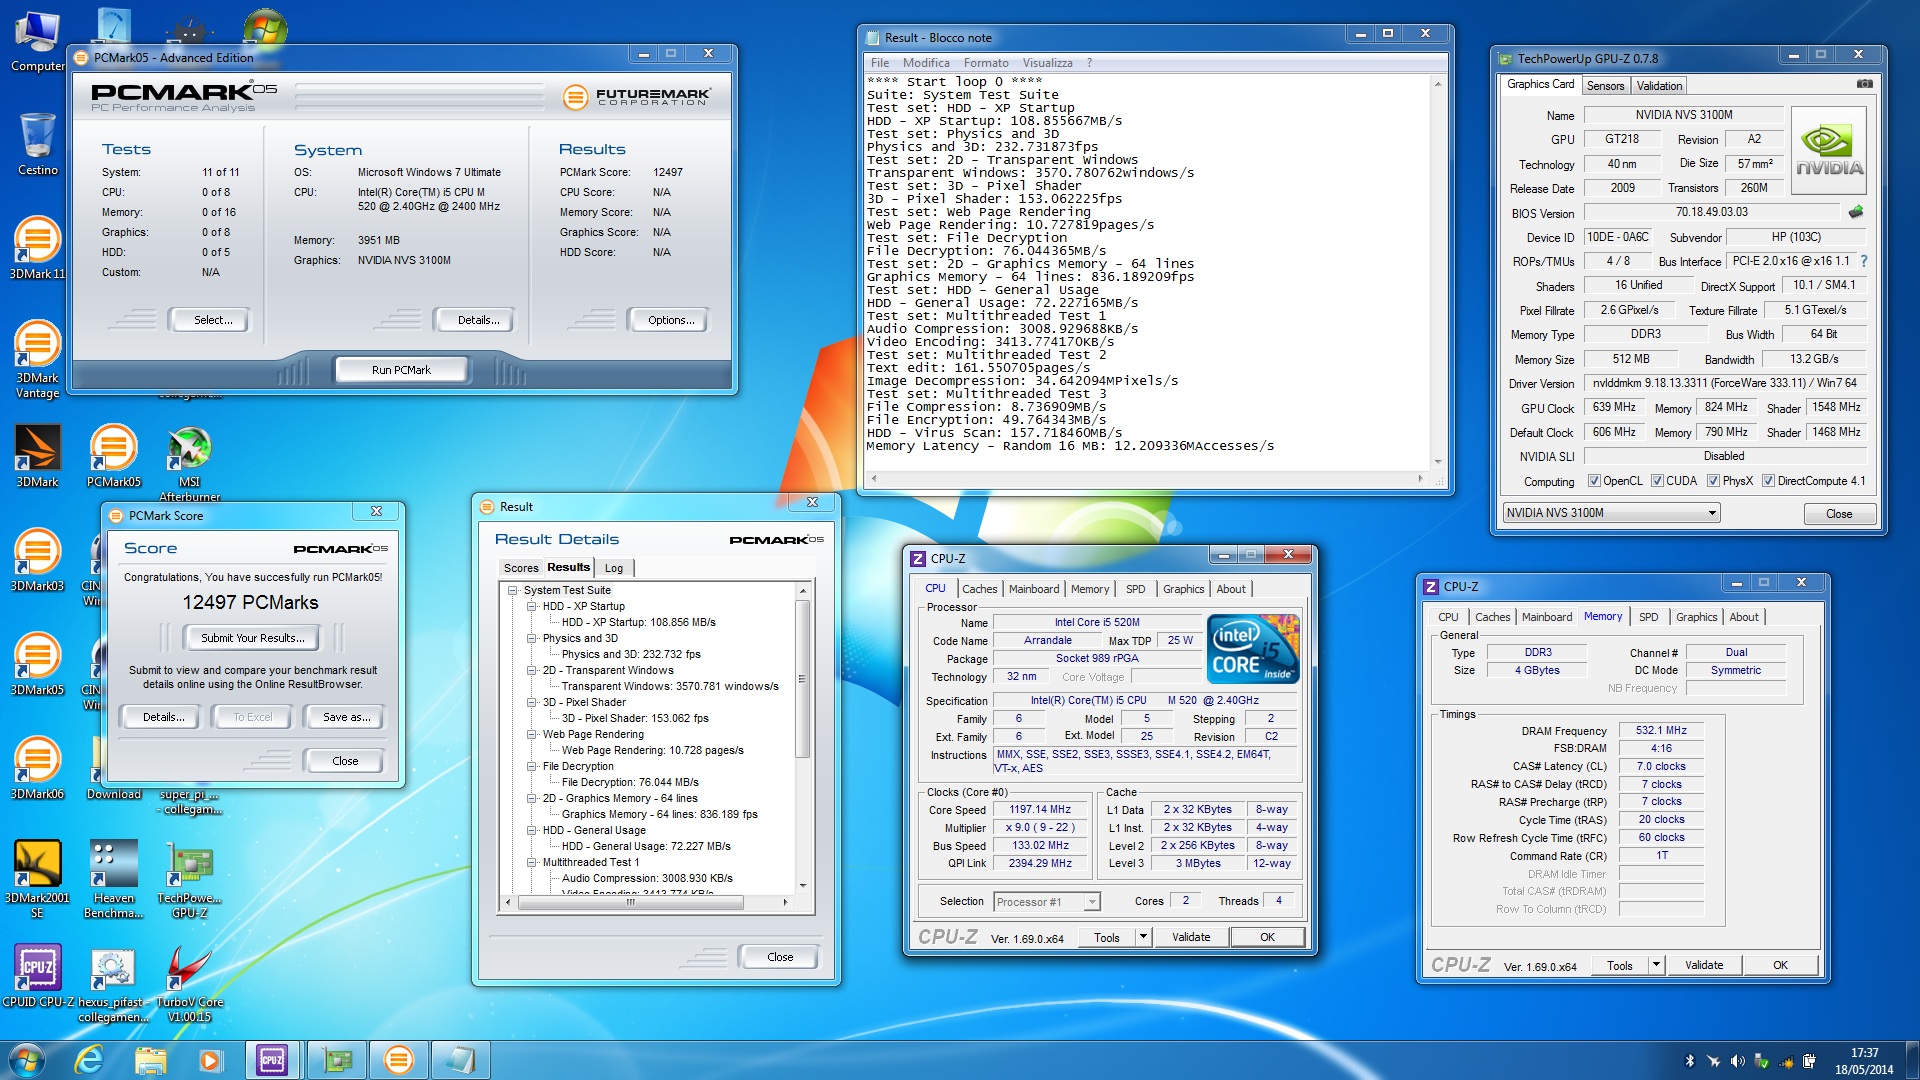Select the TechPowerUp GPU-Z desktop icon
This screenshot has width=1920, height=1080.
click(x=189, y=880)
